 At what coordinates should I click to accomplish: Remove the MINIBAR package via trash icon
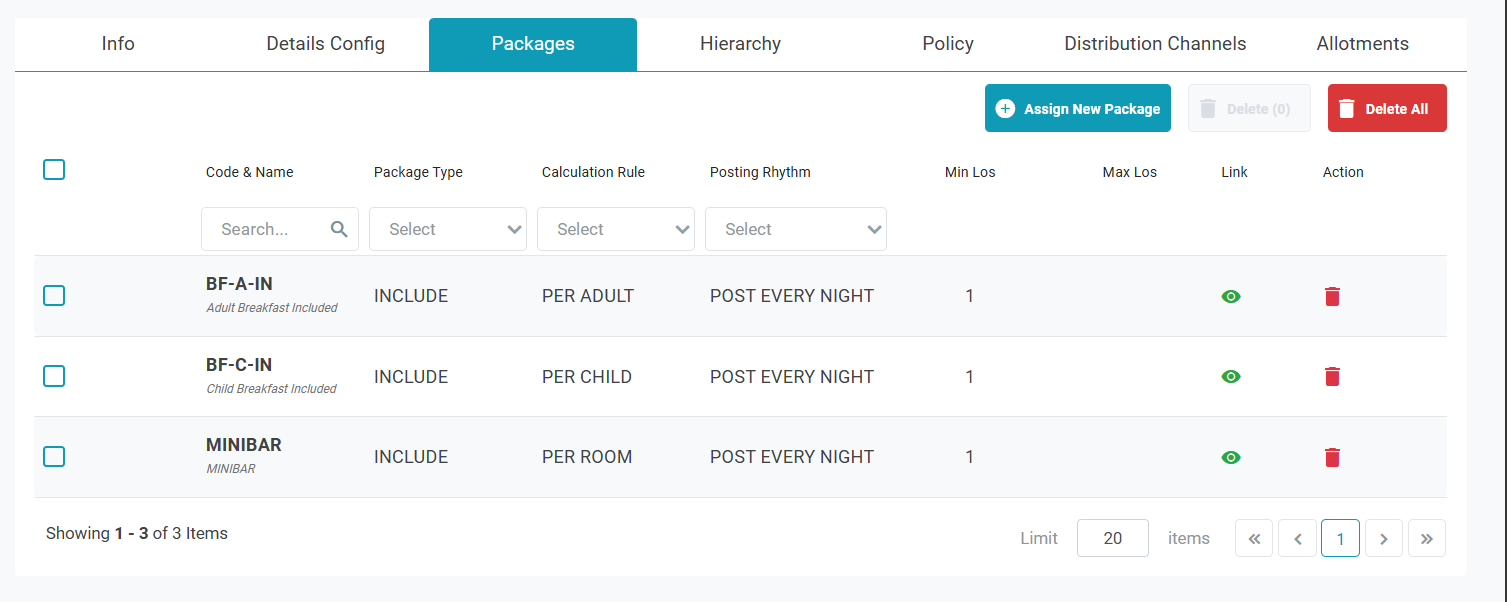pyautogui.click(x=1332, y=457)
